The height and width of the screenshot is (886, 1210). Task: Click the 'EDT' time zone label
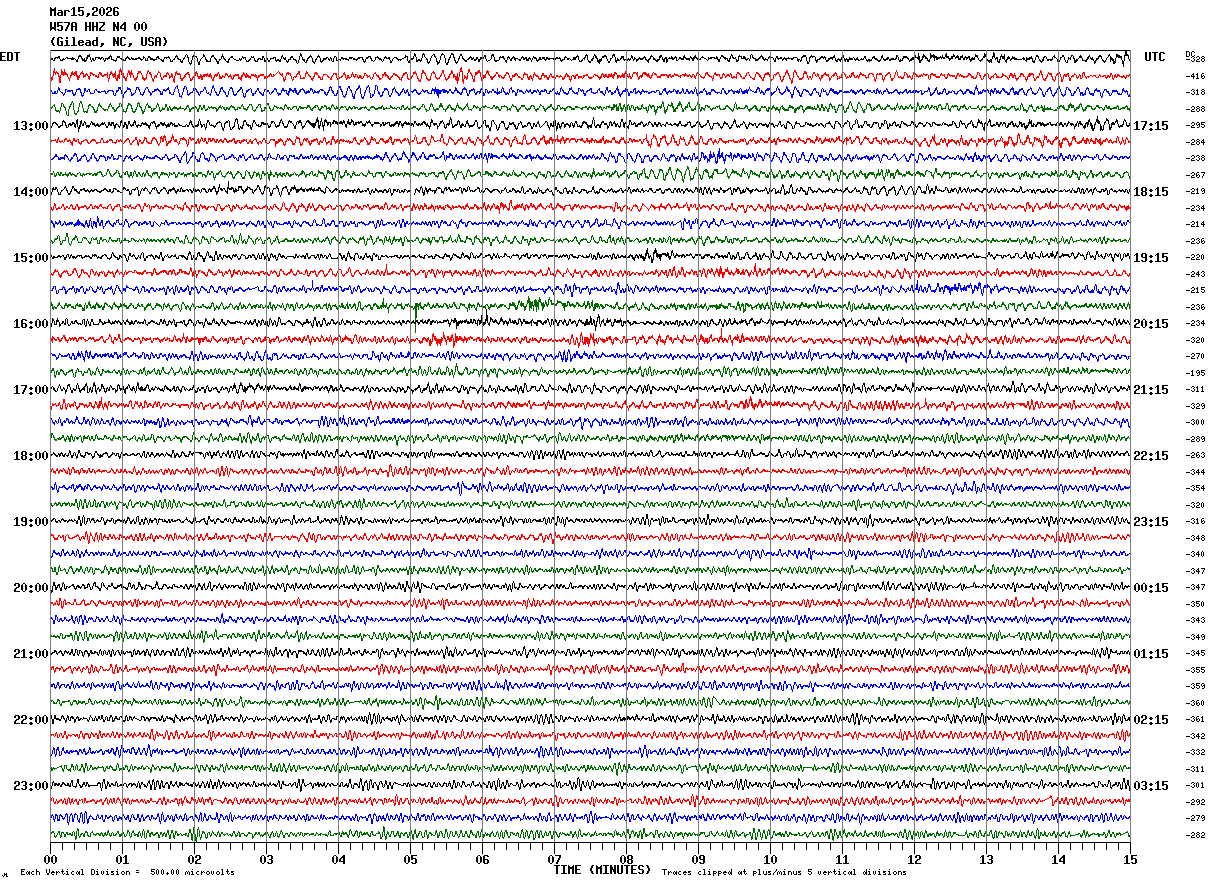(10, 57)
